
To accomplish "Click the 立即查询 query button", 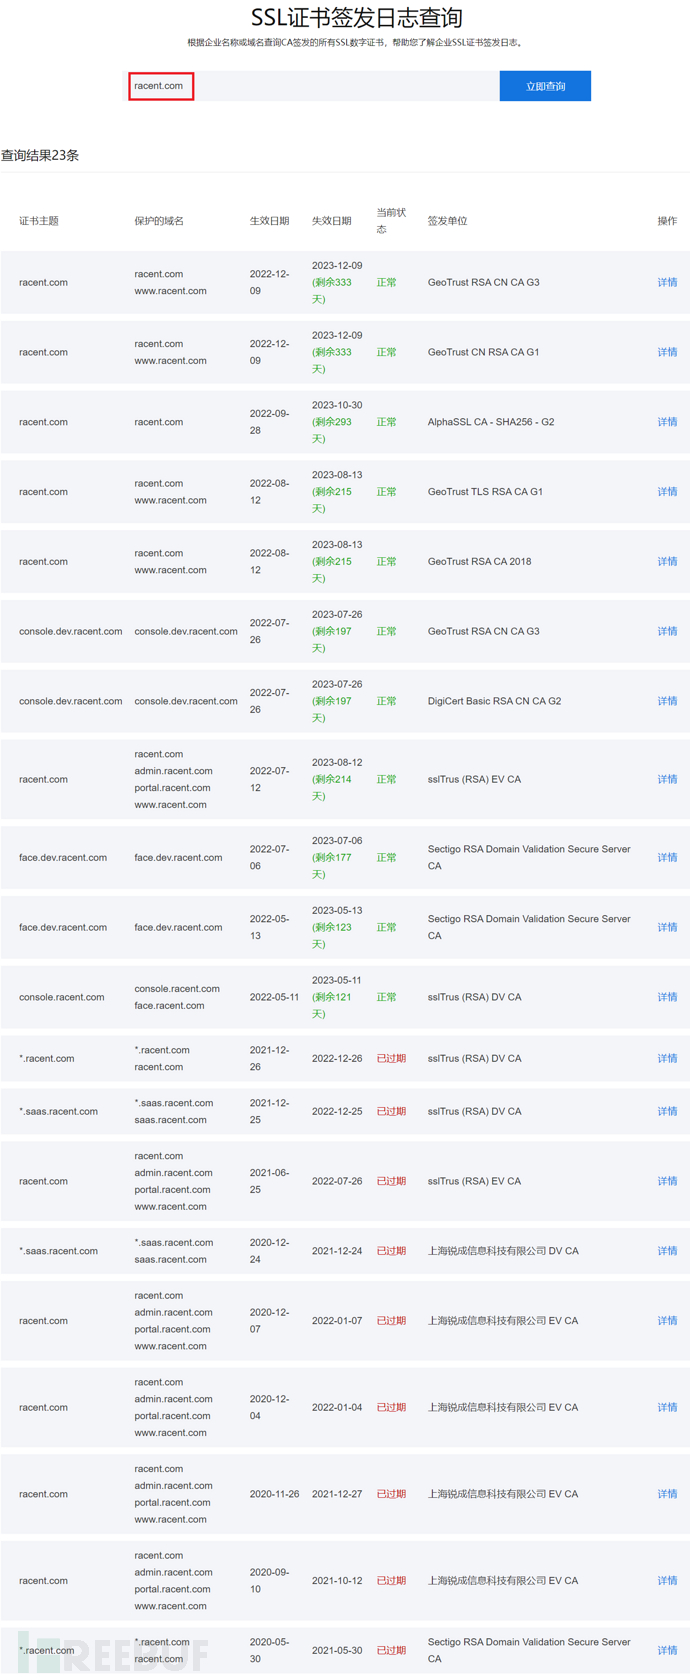I will (x=545, y=86).
